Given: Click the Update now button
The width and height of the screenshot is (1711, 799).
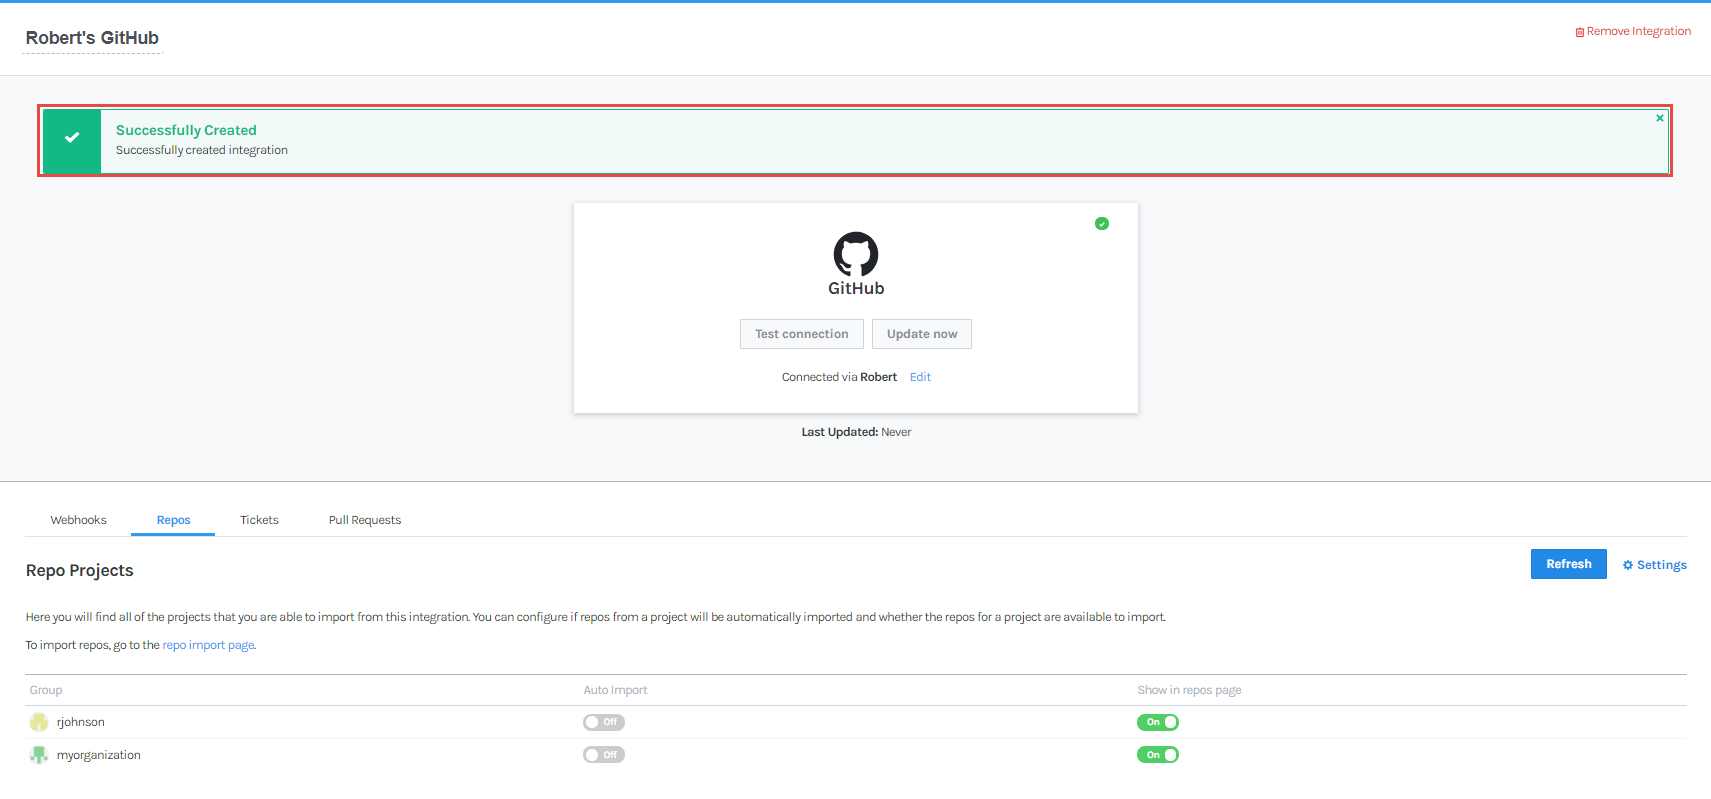Looking at the screenshot, I should tap(922, 334).
